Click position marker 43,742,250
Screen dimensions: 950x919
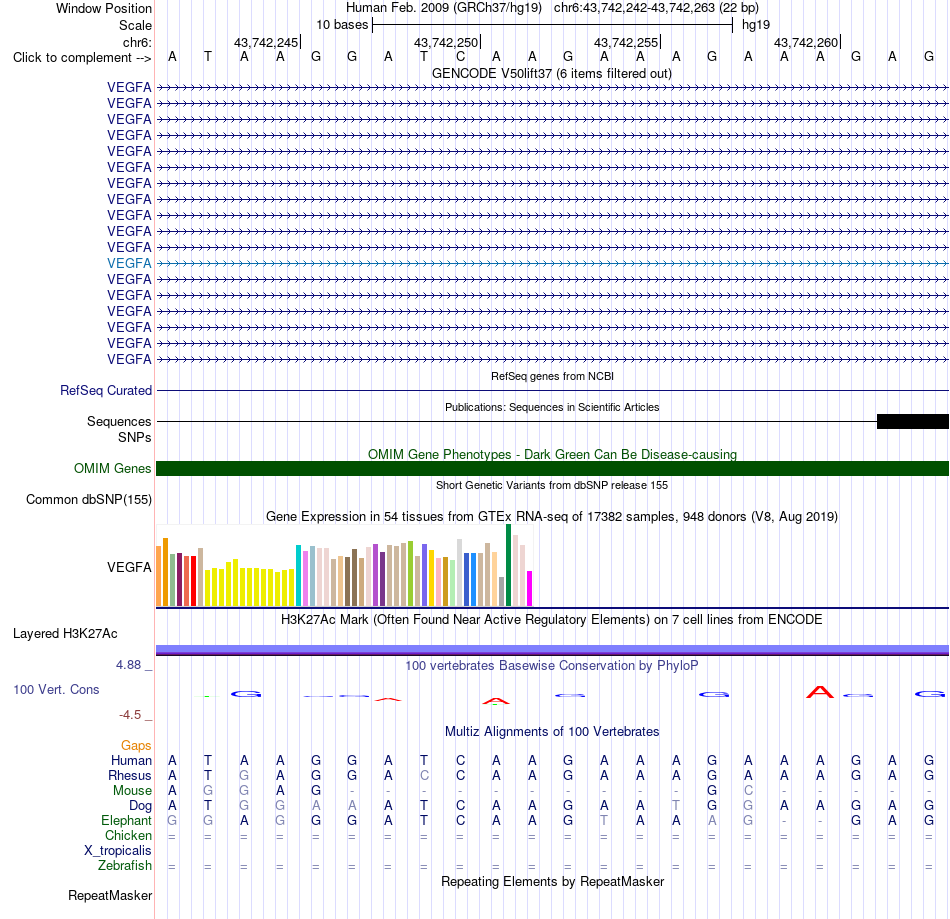(x=447, y=42)
